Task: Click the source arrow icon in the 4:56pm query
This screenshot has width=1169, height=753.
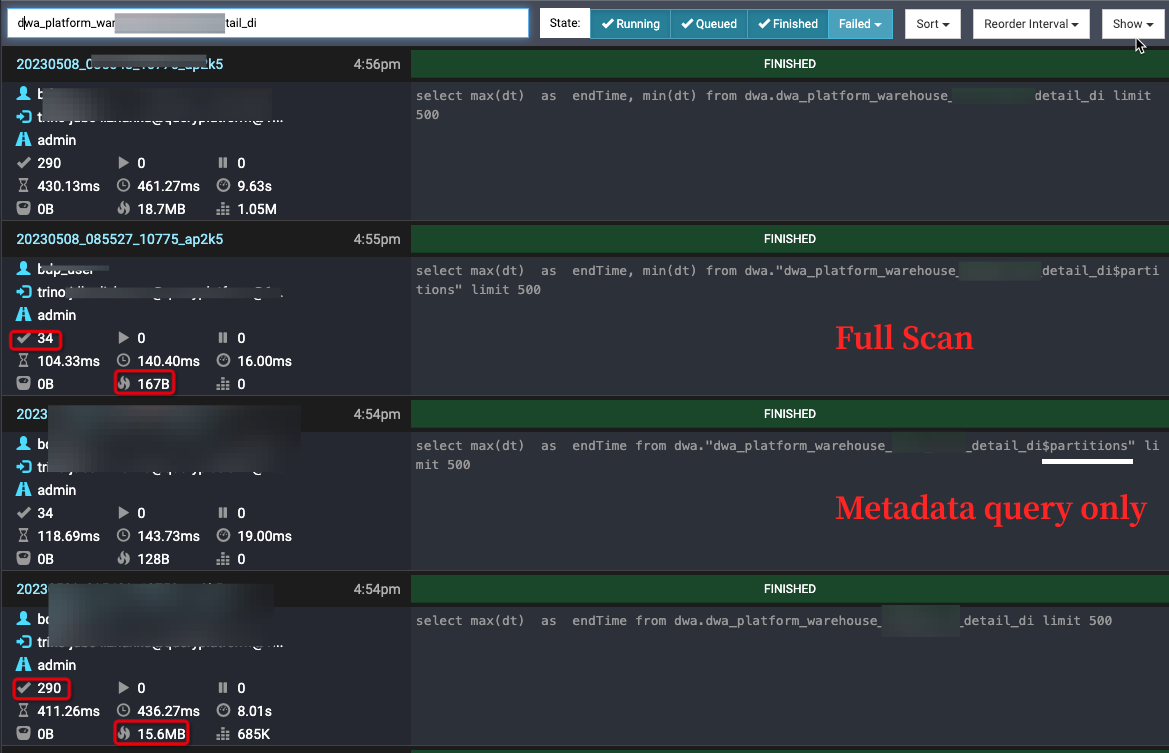Action: [24, 117]
